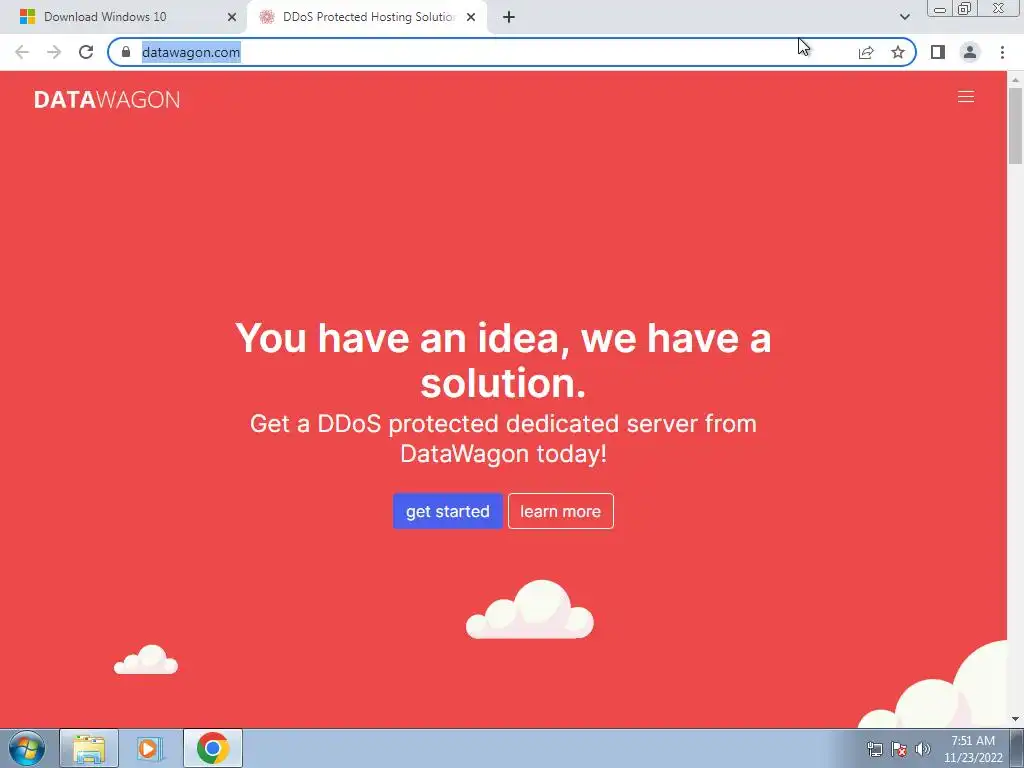Image resolution: width=1024 pixels, height=768 pixels.
Task: Open the Action Center flag icon
Action: [899, 749]
